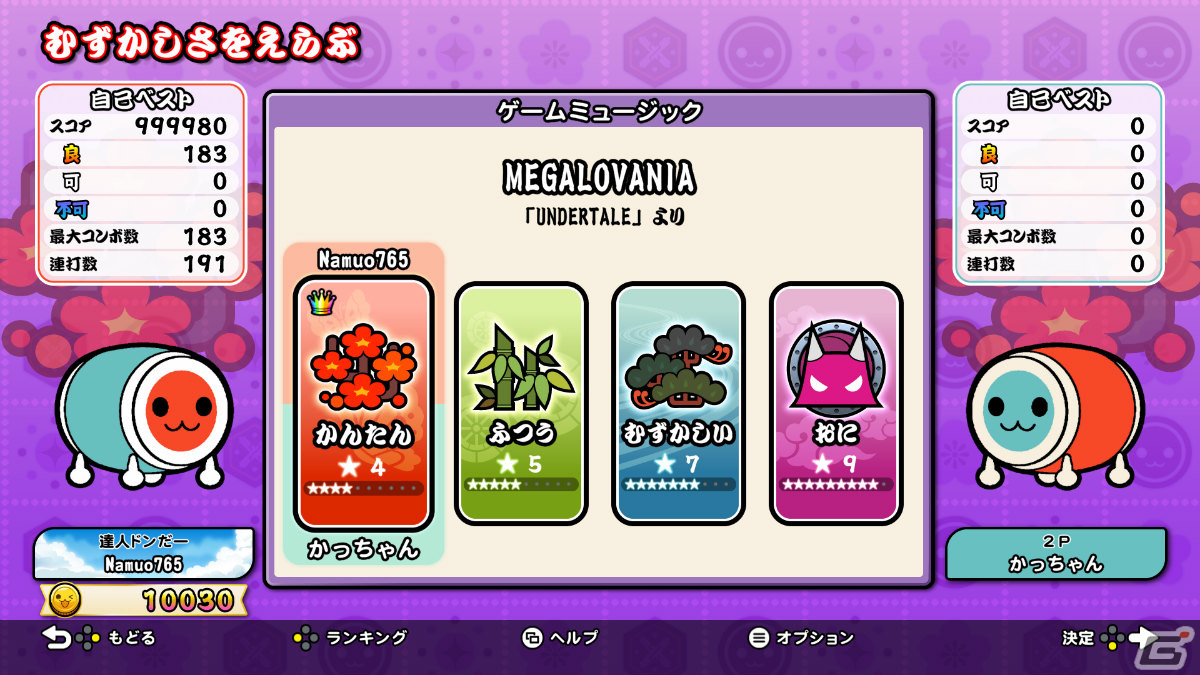Open ヘルプ help from bottom bar
This screenshot has width=1200, height=675.
(560, 637)
